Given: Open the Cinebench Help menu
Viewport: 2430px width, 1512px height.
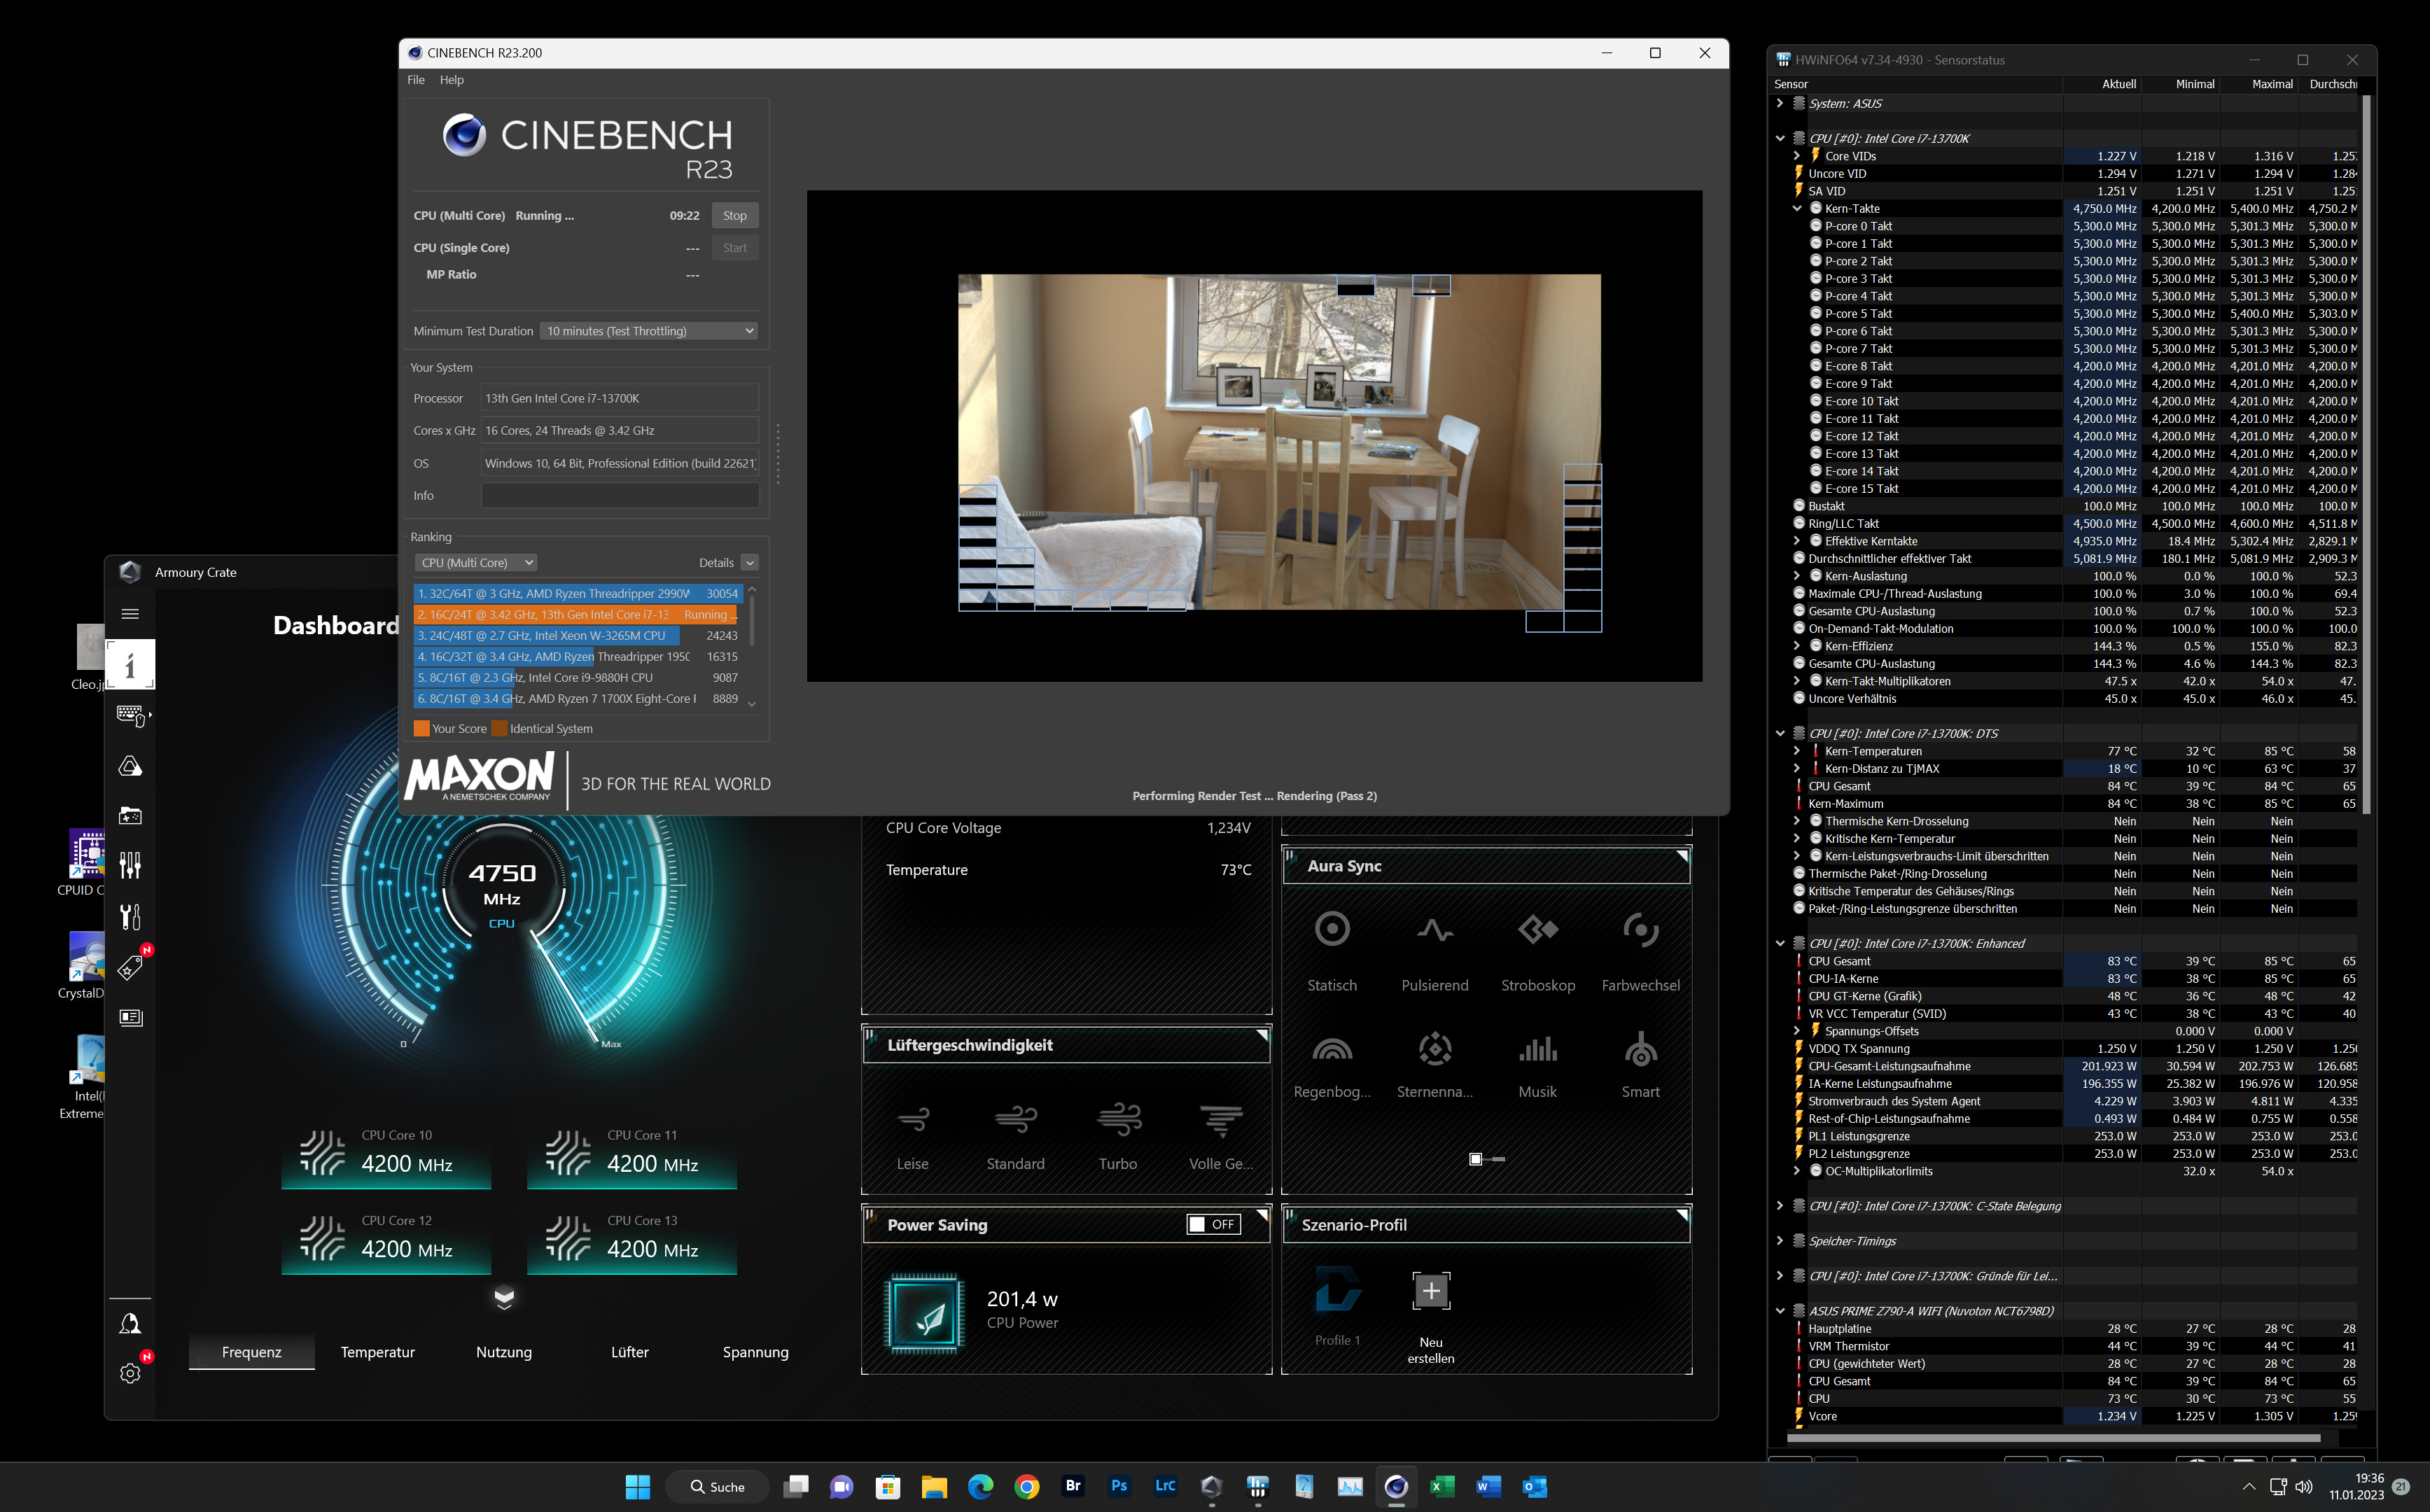Looking at the screenshot, I should coord(451,80).
